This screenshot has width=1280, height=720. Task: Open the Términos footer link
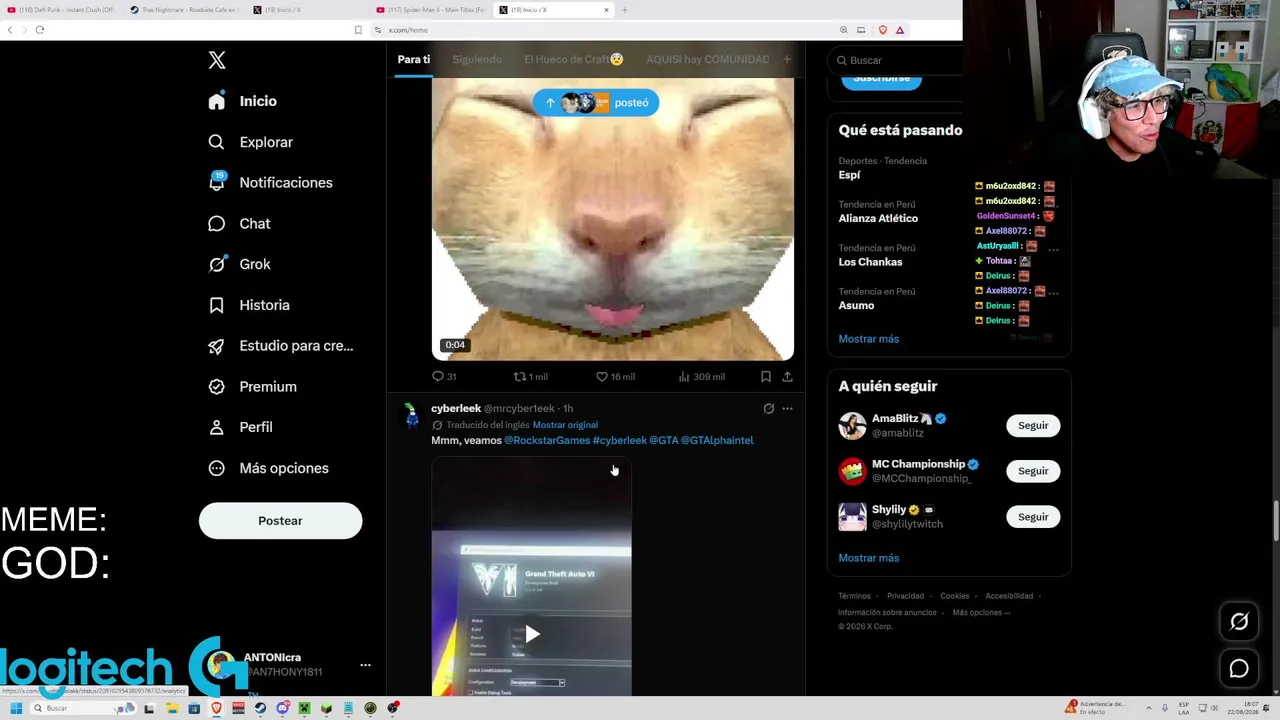click(854, 596)
